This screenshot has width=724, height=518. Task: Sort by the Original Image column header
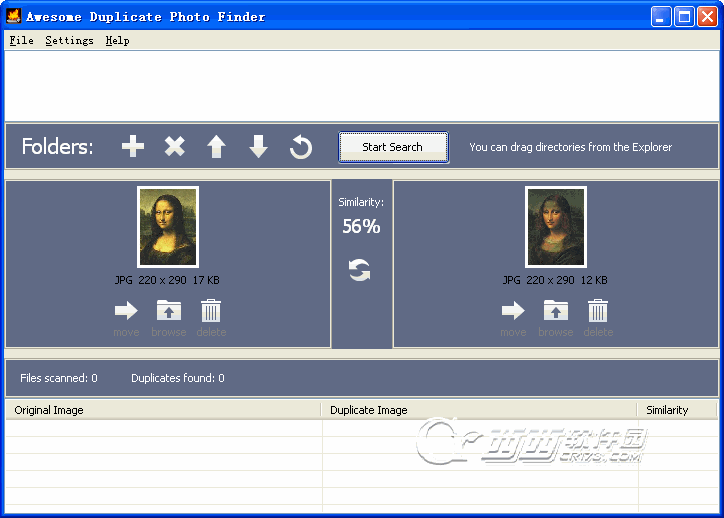pos(163,410)
